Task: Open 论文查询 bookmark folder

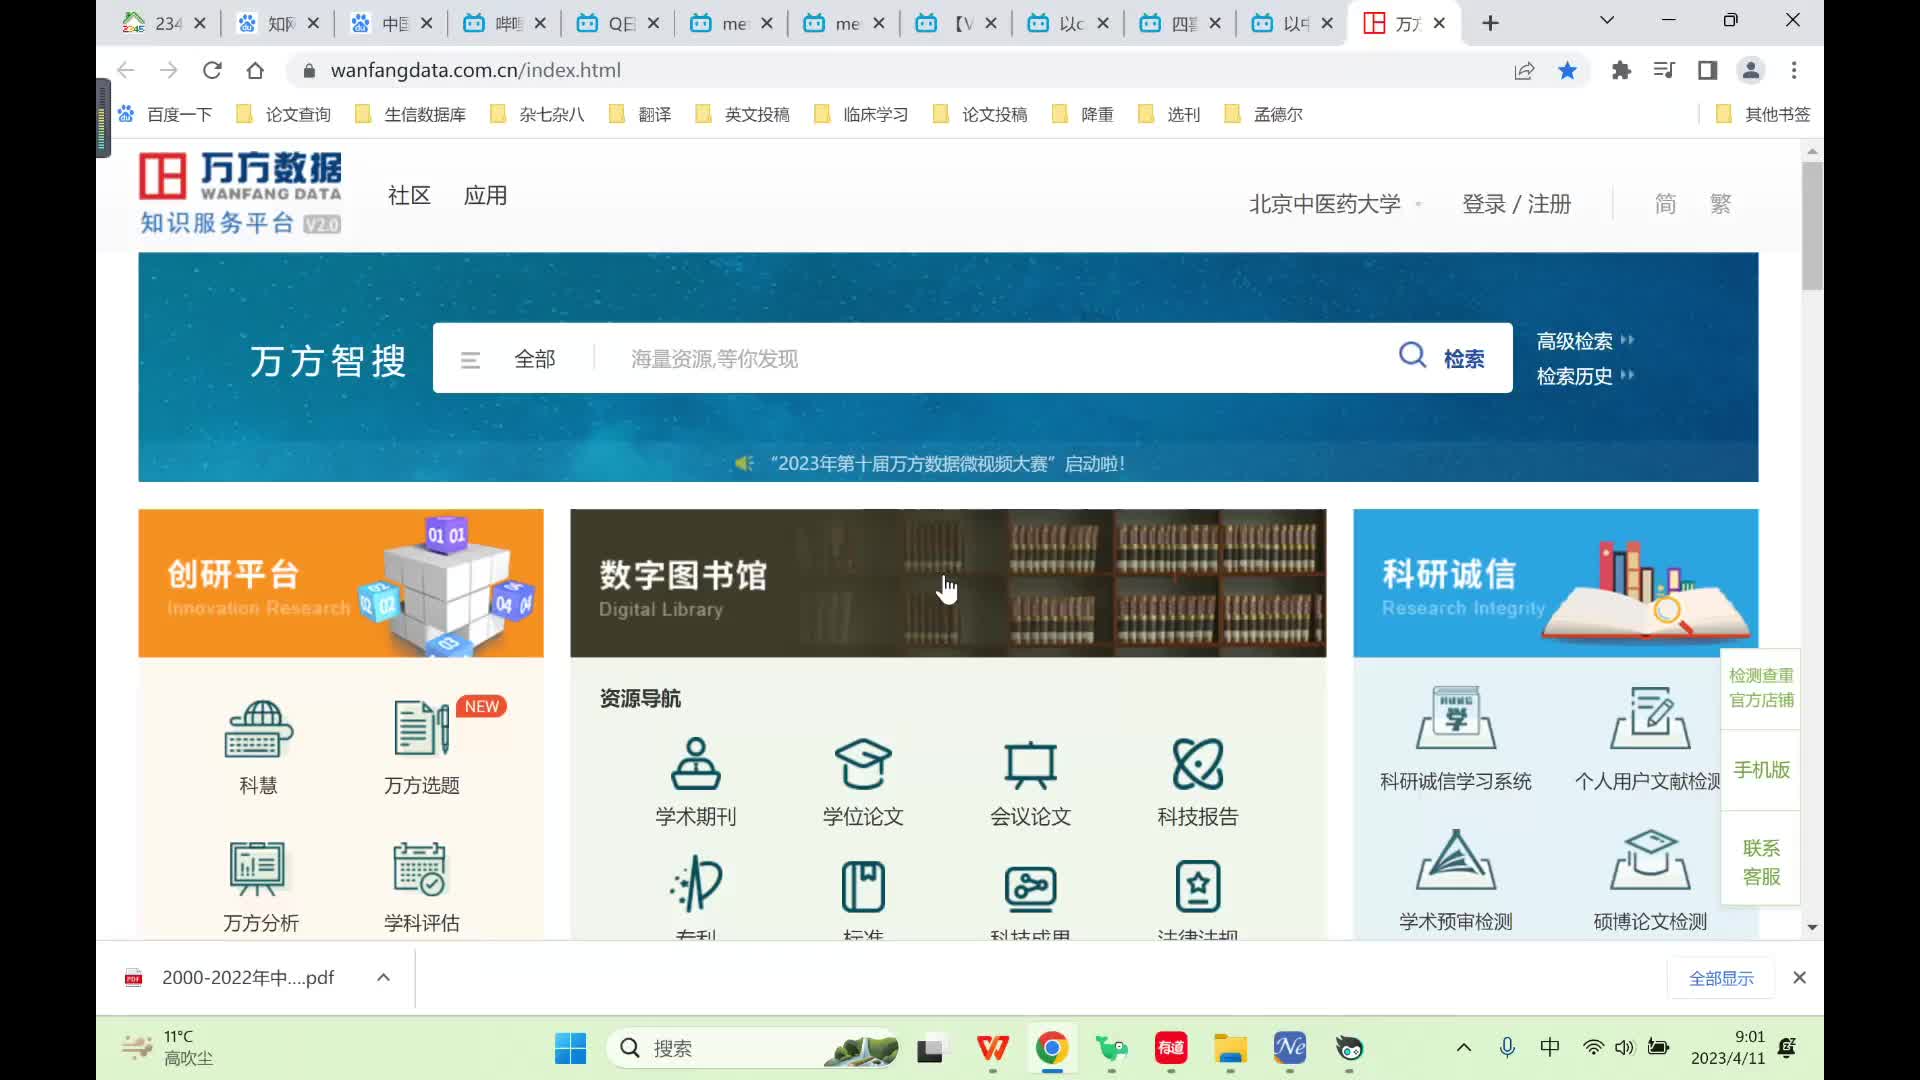Action: coord(284,114)
